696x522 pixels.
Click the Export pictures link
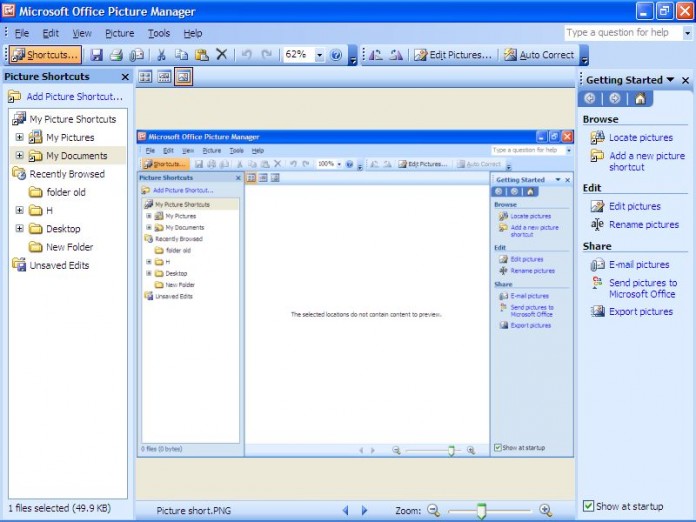[641, 312]
